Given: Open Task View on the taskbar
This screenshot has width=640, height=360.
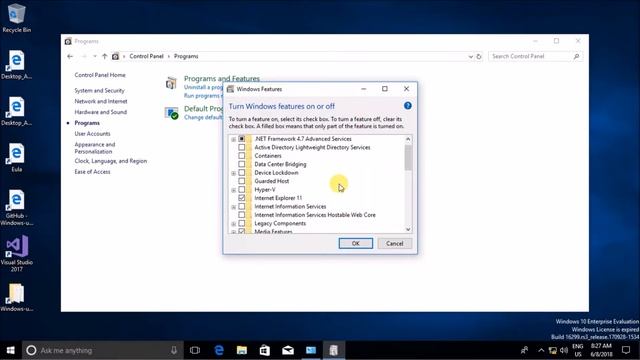Looking at the screenshot, I should pyautogui.click(x=195, y=350).
